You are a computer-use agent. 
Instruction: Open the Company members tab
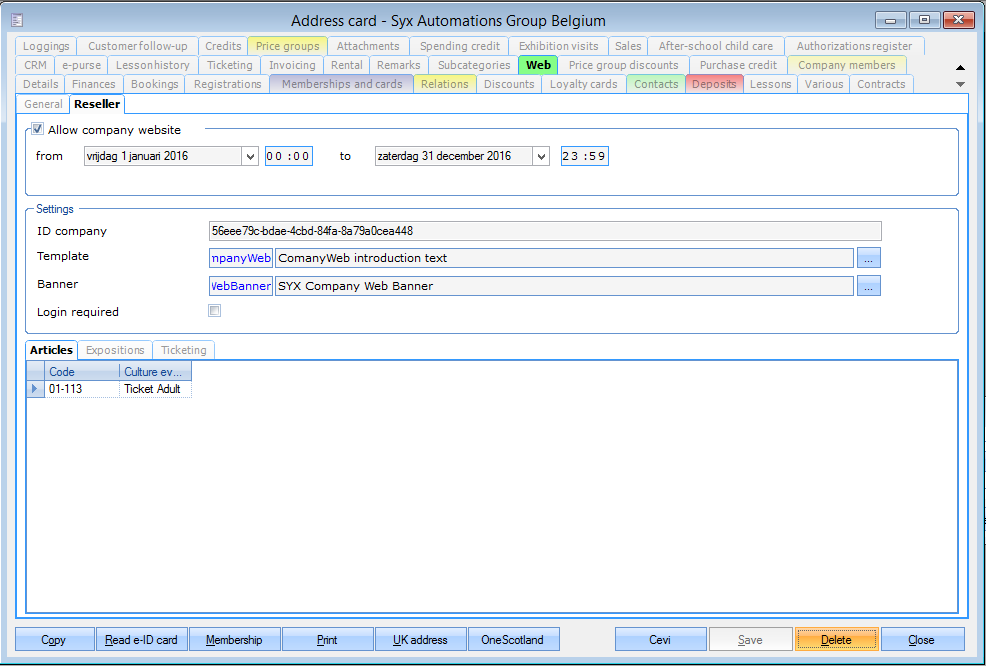click(846, 65)
